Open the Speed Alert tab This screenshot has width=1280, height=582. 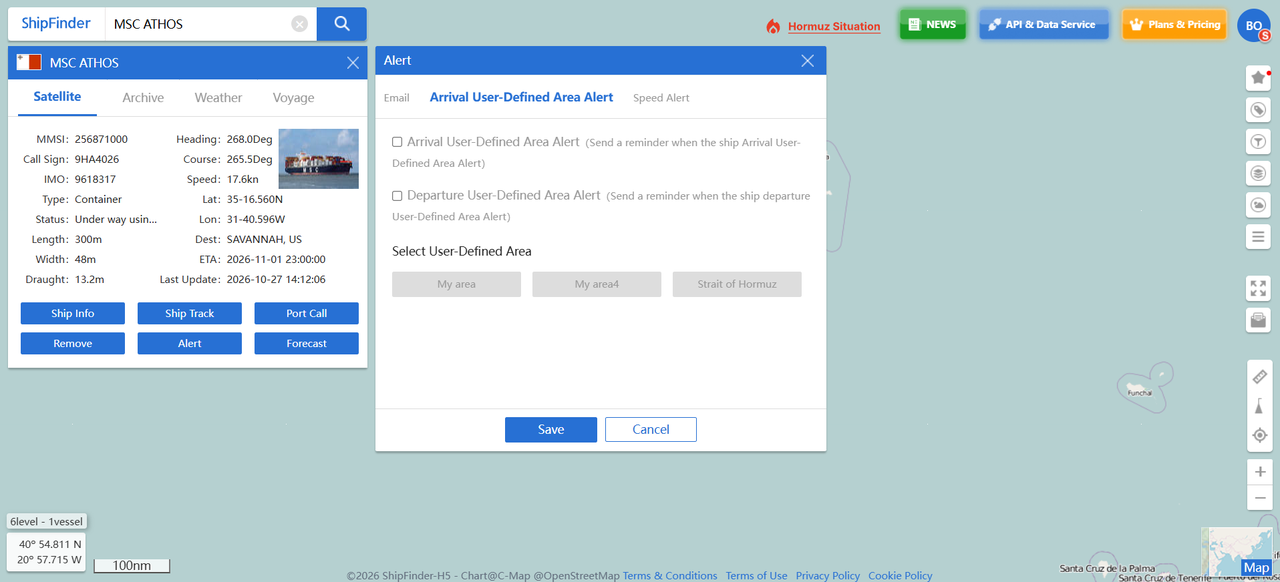tap(661, 98)
